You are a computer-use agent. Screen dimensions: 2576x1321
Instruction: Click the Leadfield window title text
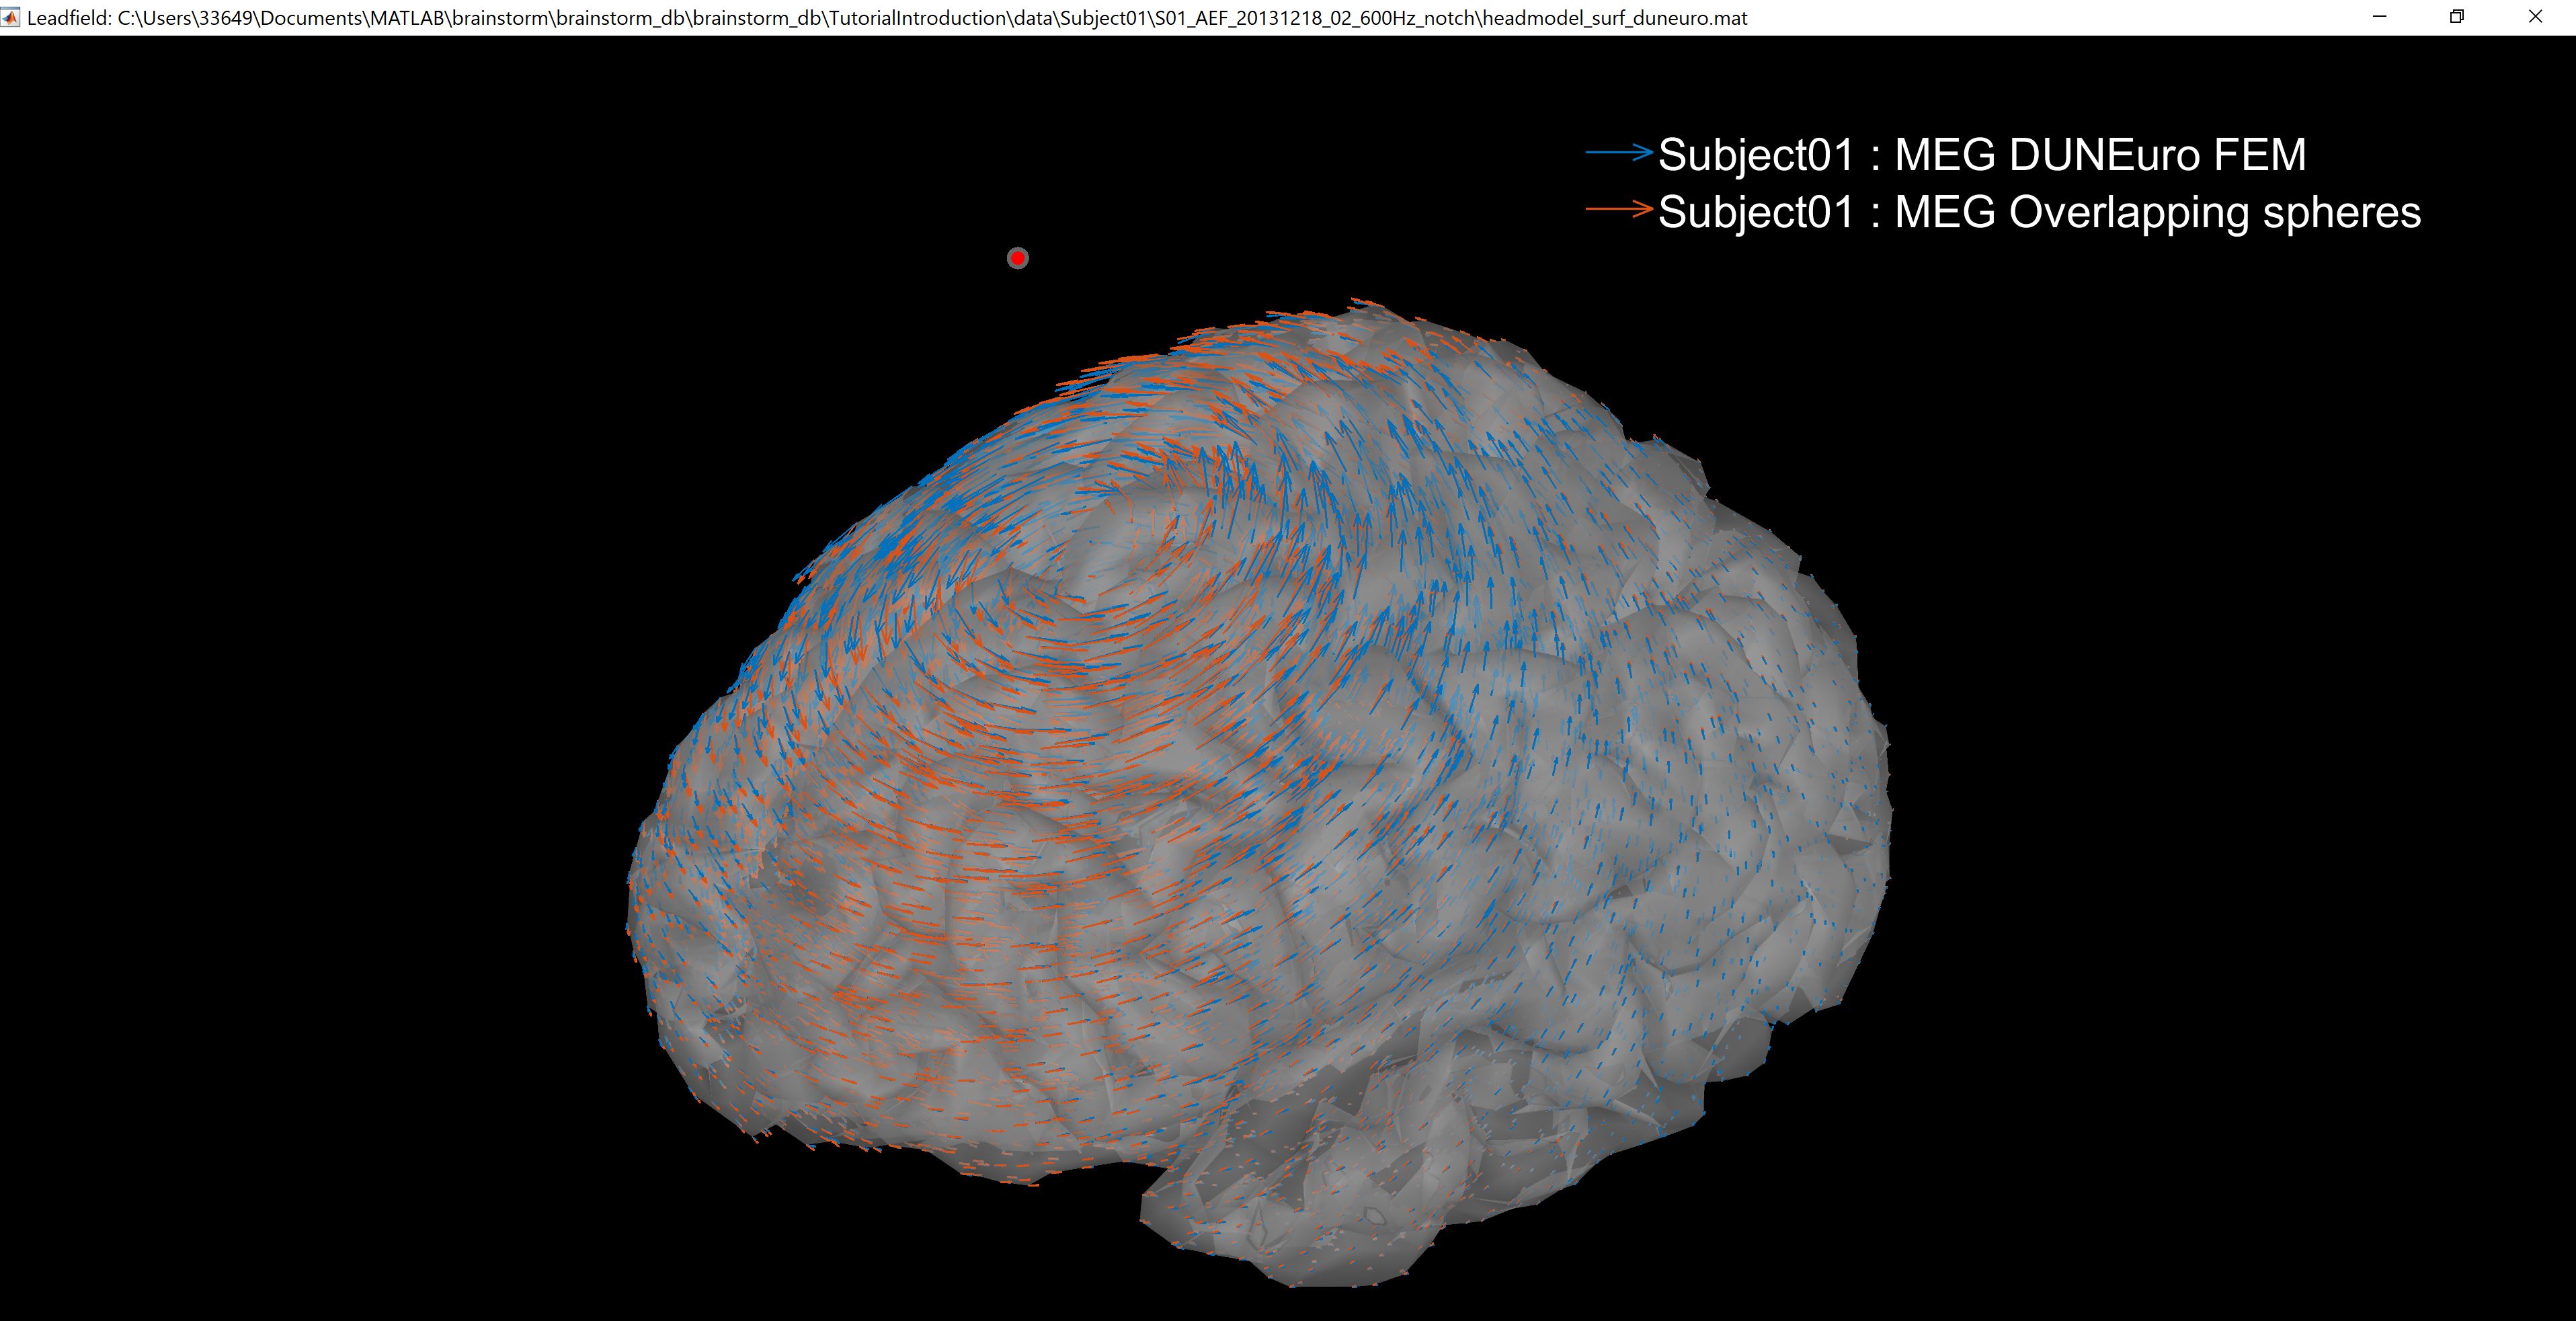pyautogui.click(x=68, y=18)
